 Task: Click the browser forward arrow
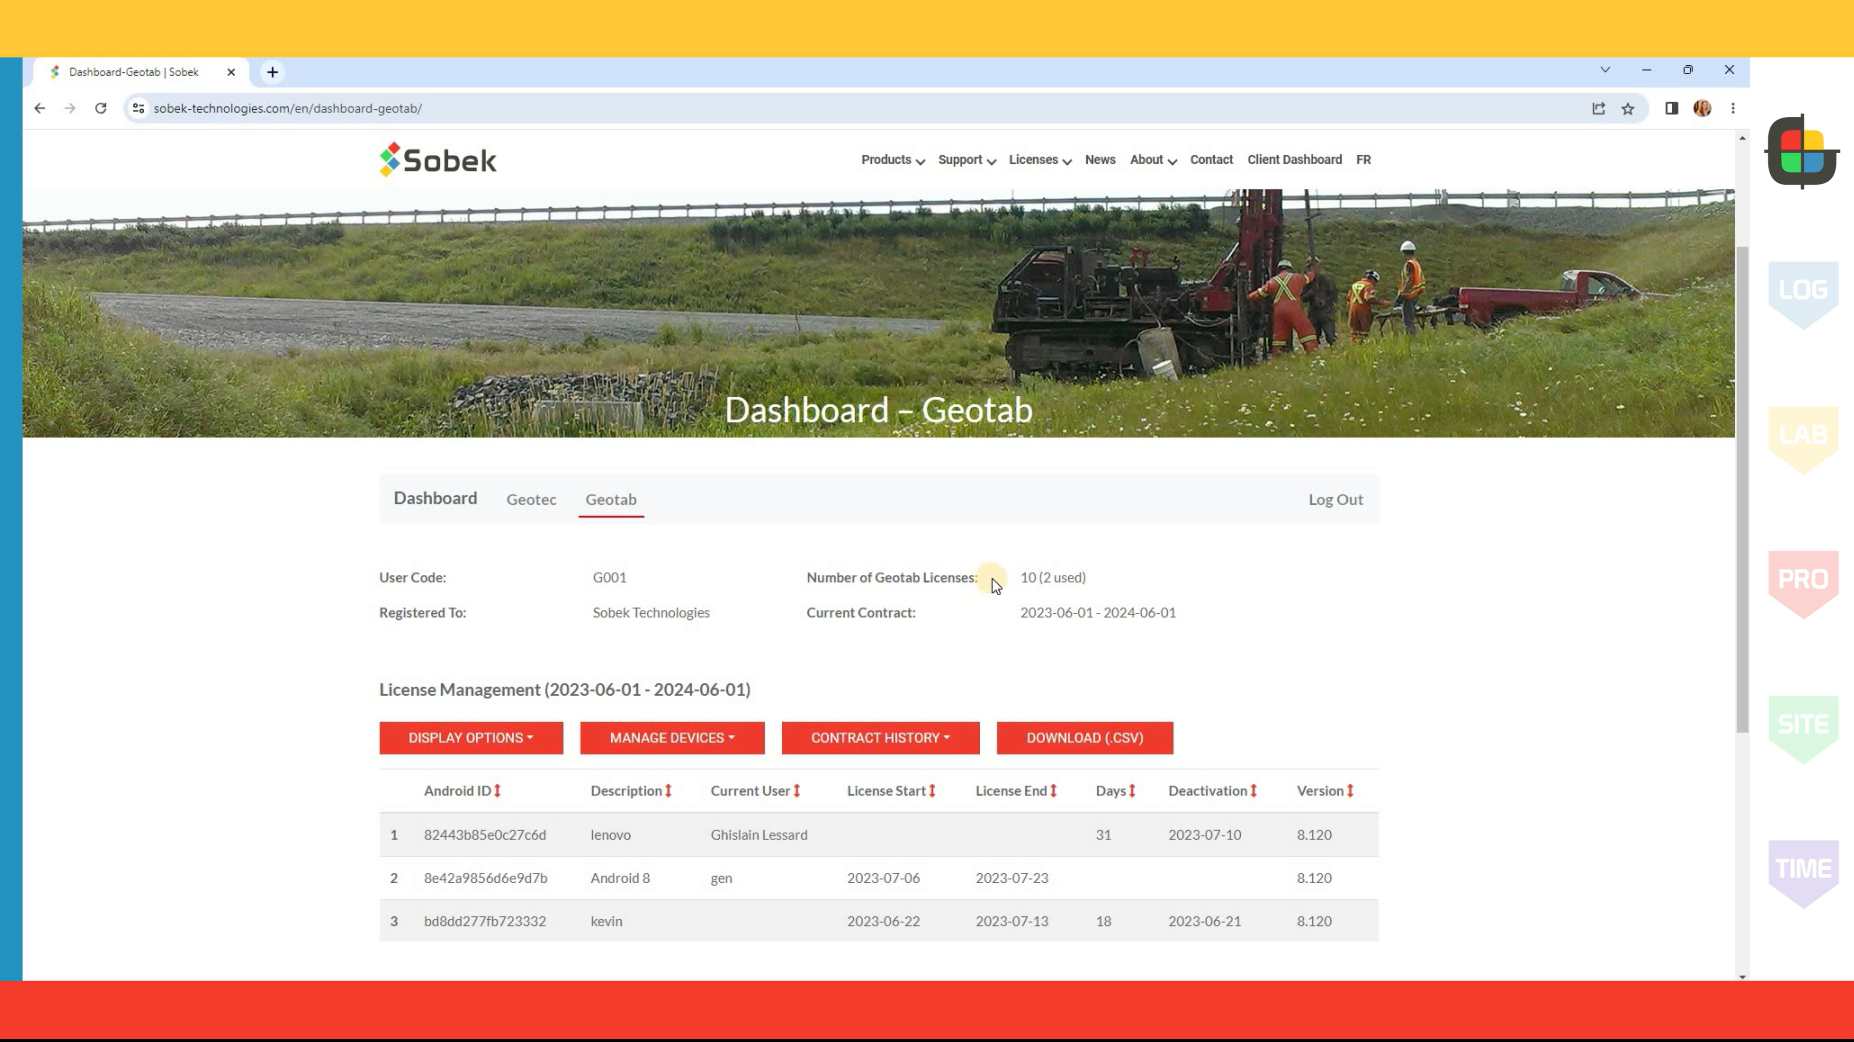click(x=70, y=108)
